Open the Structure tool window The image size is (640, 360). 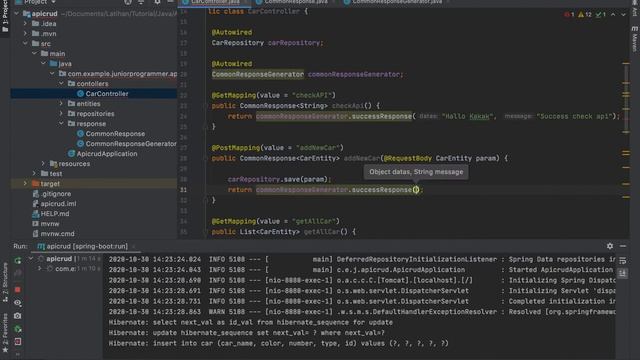click(x=5, y=282)
